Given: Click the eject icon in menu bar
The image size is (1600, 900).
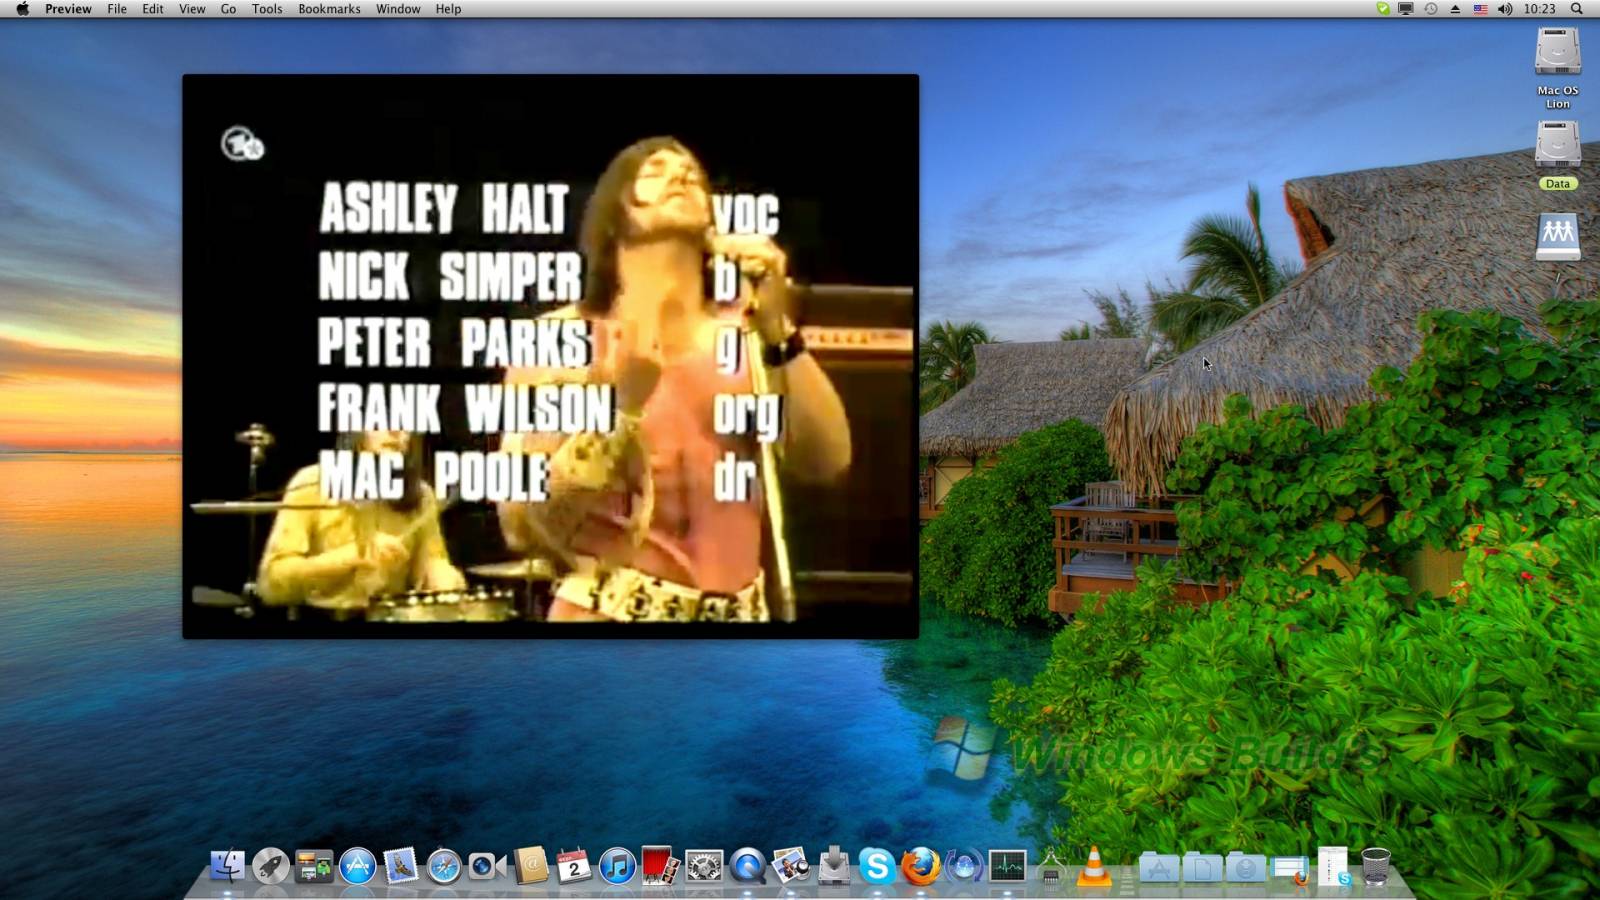Looking at the screenshot, I should click(1455, 9).
